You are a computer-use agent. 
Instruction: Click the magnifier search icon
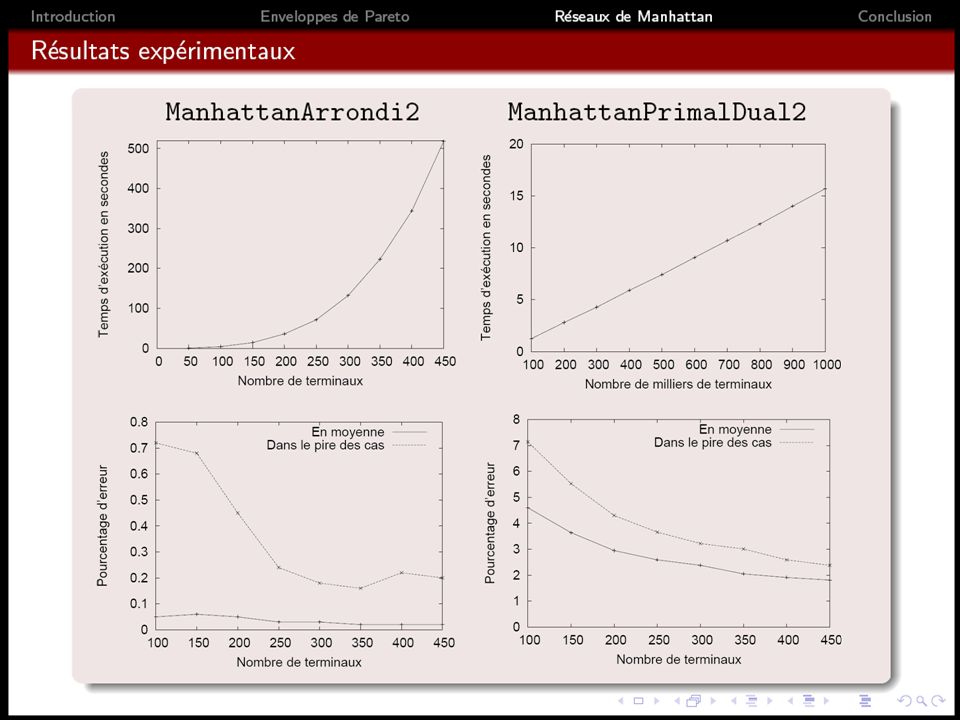(921, 700)
